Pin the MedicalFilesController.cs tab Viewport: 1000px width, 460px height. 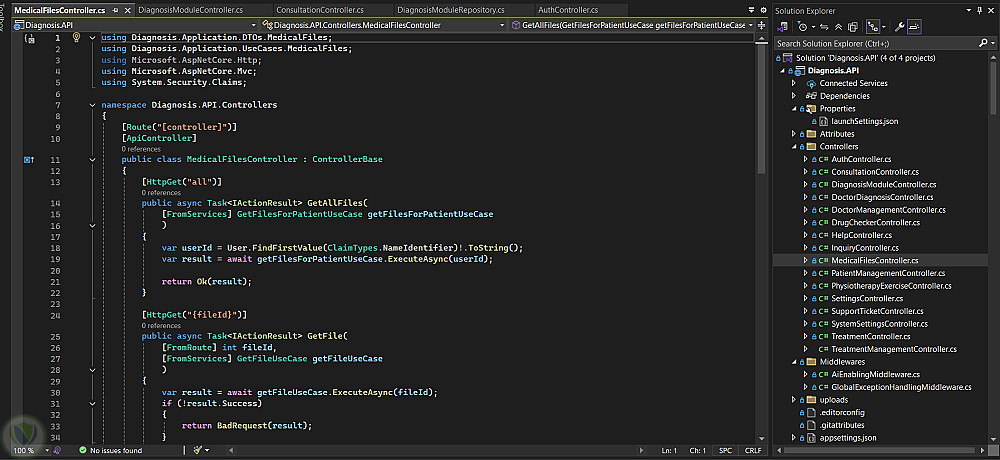pyautogui.click(x=115, y=10)
